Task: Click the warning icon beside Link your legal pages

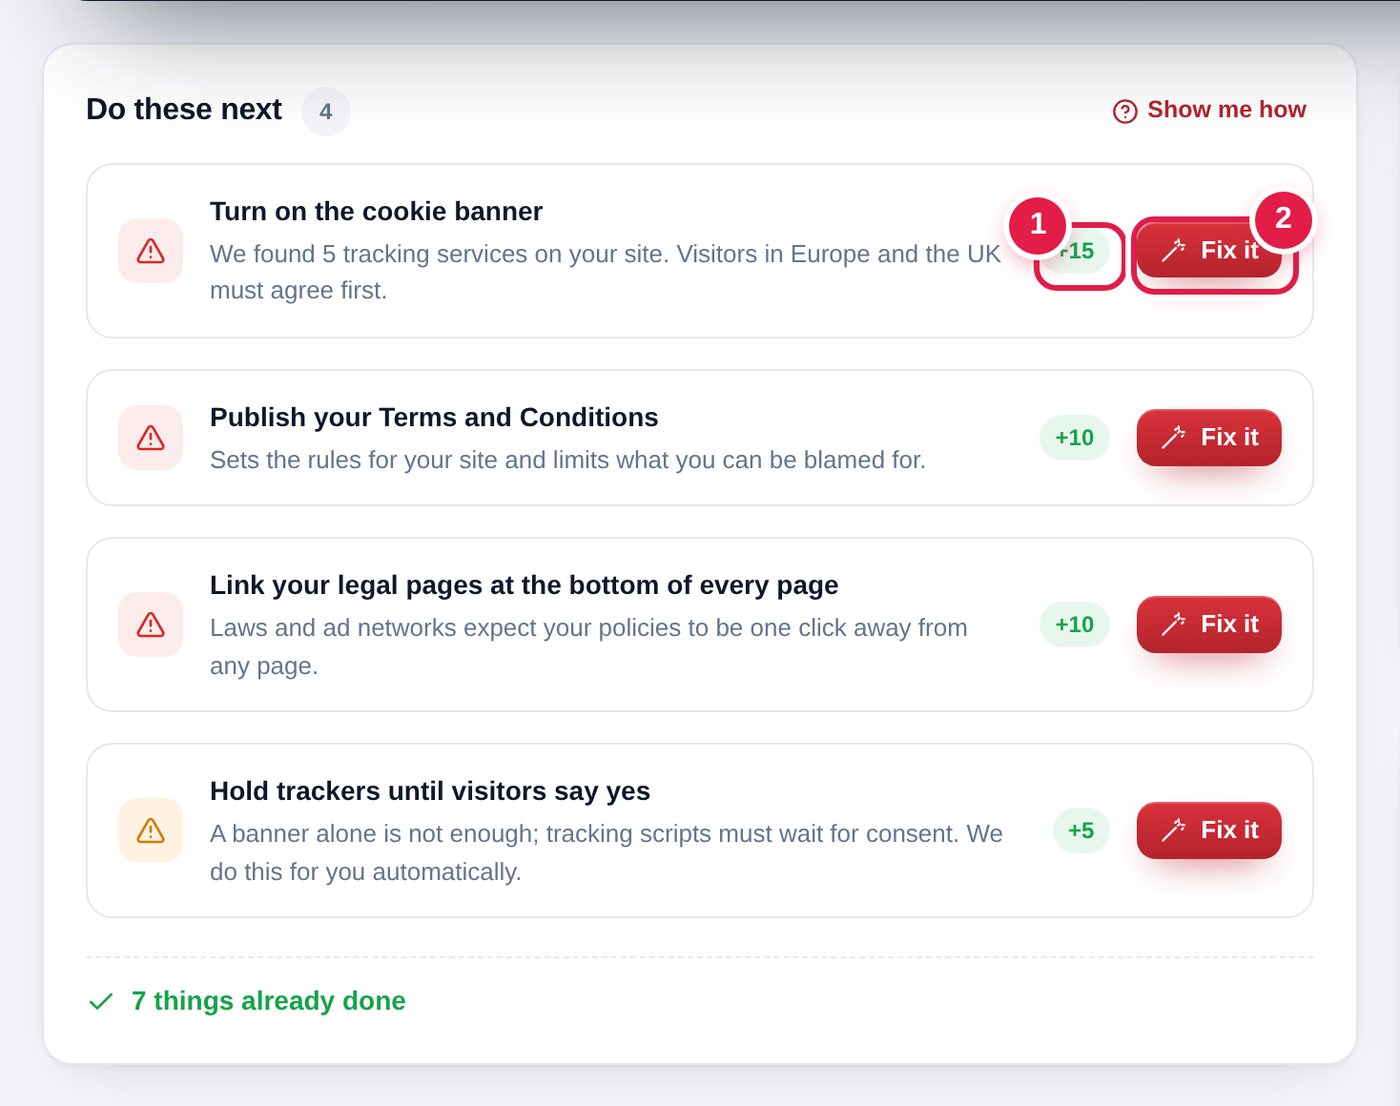Action: 151,625
